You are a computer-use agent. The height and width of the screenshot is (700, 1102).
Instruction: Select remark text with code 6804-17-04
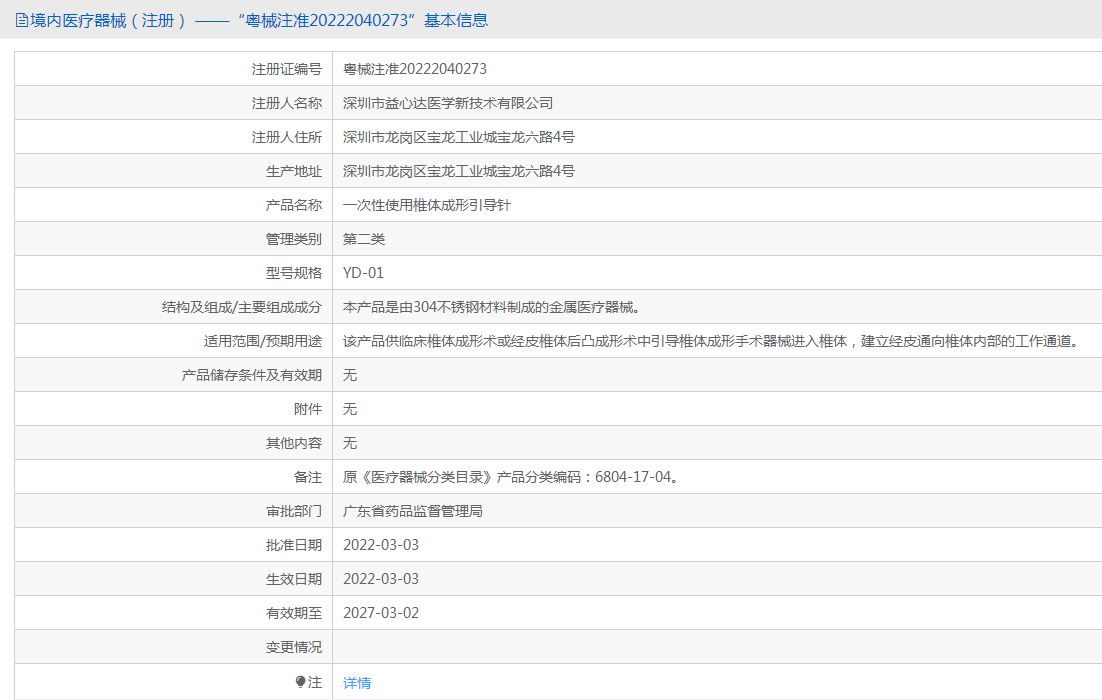pyautogui.click(x=511, y=477)
